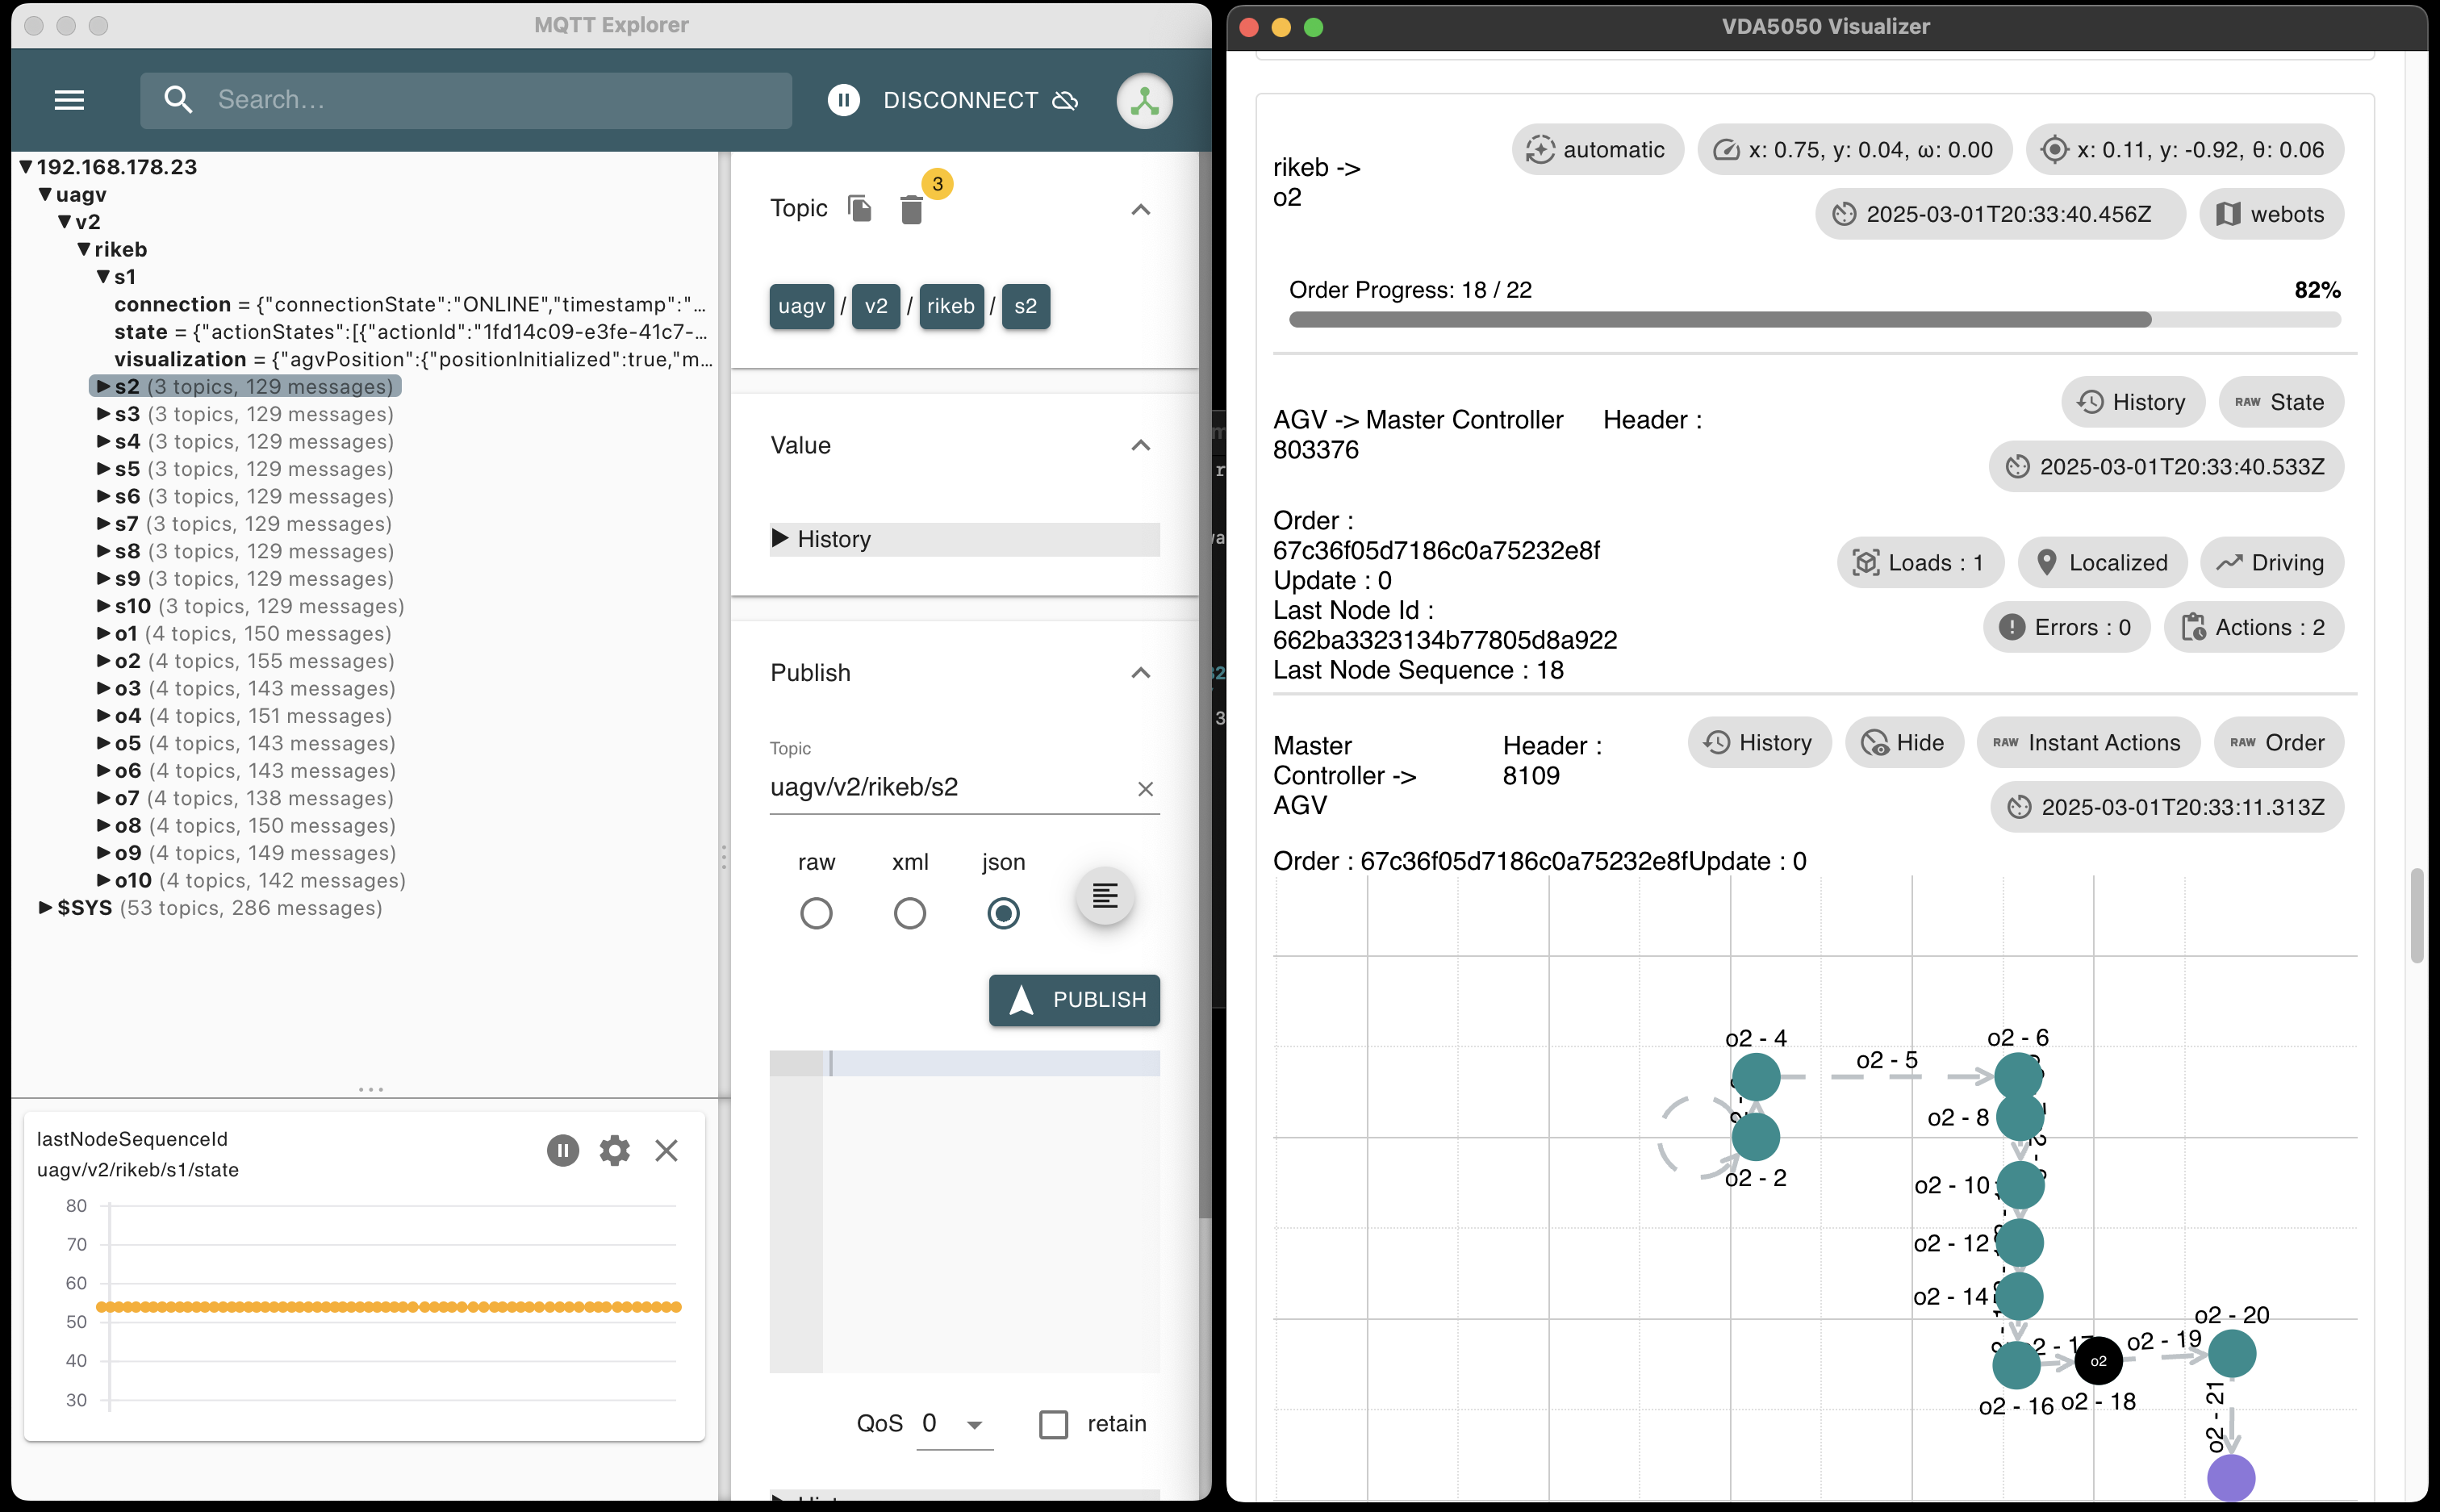Clear the publish topic with X icon

pyautogui.click(x=1145, y=789)
